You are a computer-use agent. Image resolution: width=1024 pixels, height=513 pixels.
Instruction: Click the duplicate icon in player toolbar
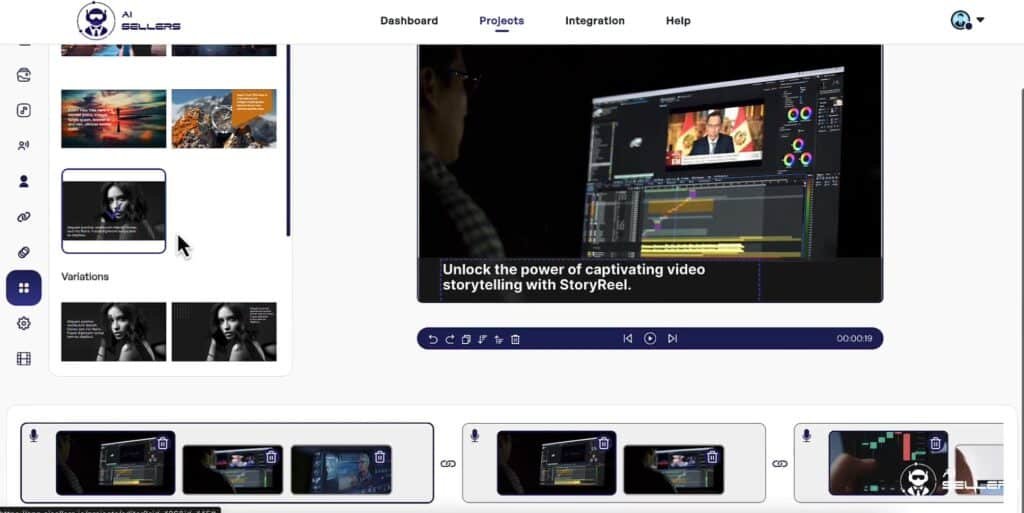pos(466,339)
